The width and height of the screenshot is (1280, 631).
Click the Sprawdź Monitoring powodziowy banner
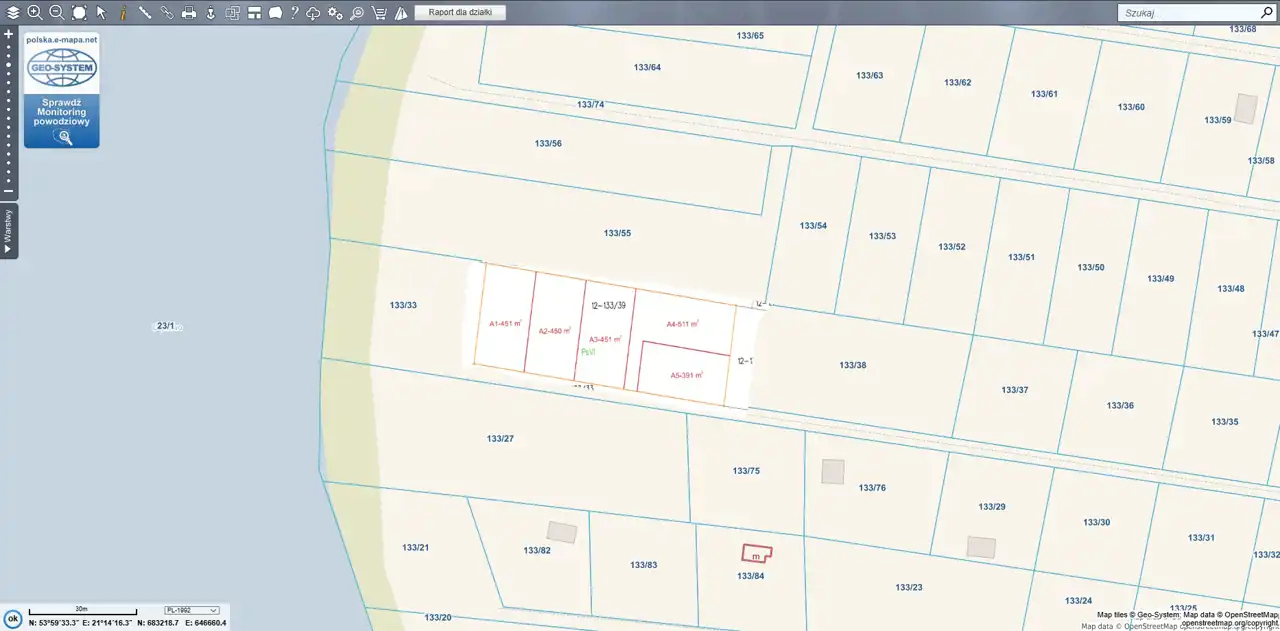point(62,121)
